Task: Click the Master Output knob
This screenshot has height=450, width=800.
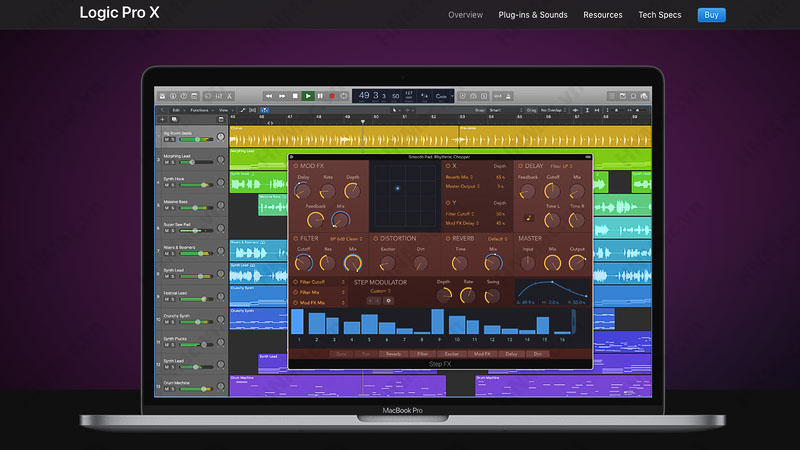Action: point(577,263)
